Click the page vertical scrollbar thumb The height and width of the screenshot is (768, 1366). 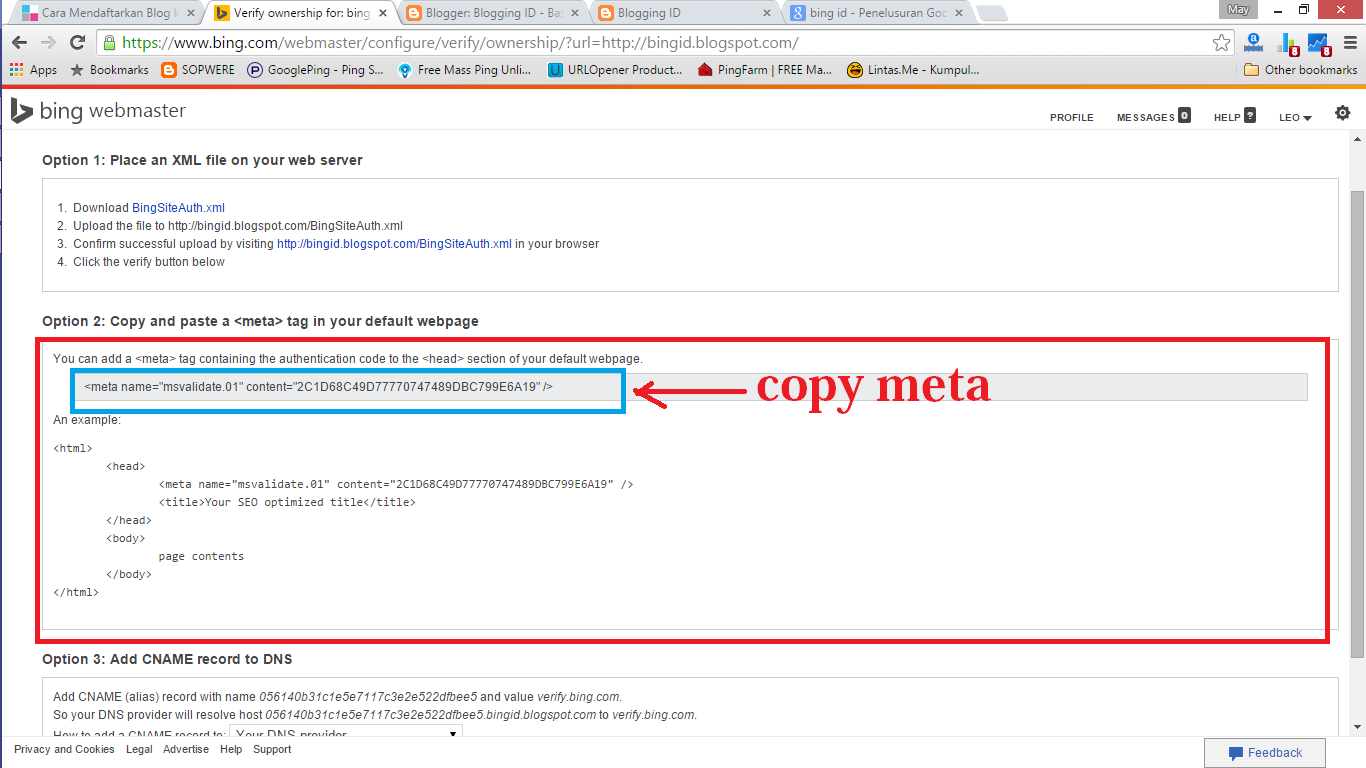pos(1357,425)
